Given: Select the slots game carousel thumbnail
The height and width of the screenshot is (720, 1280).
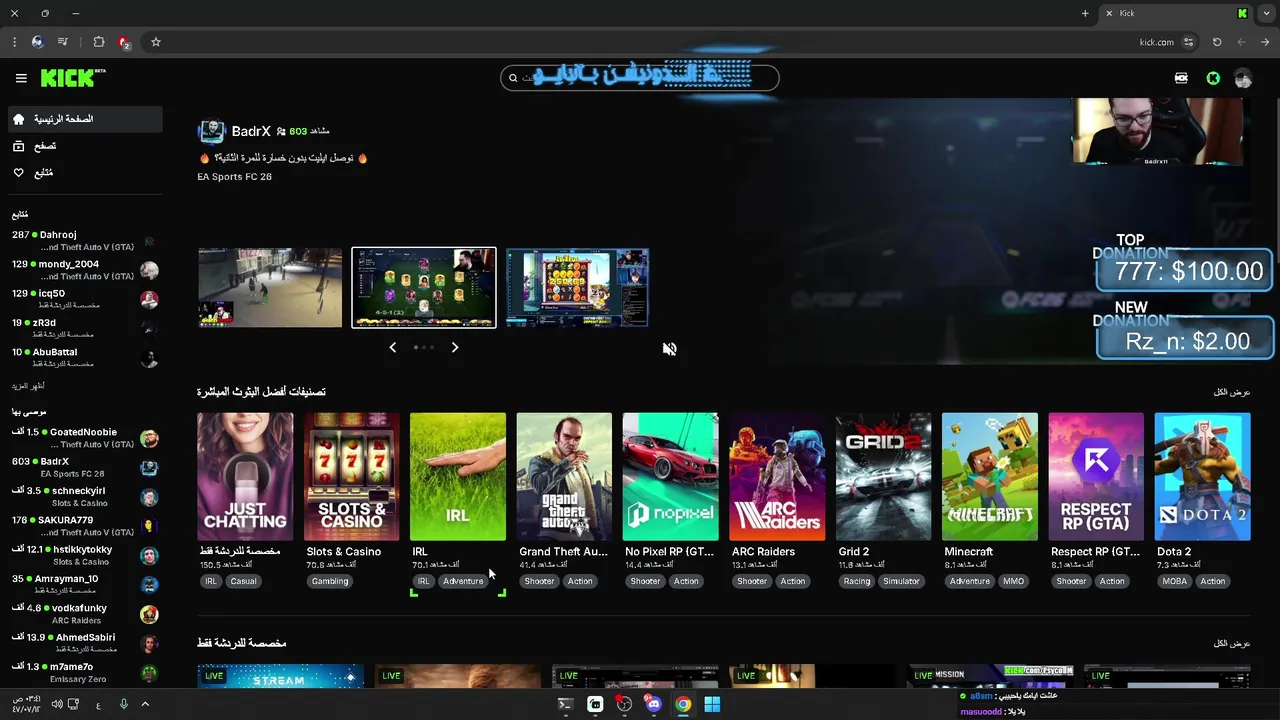Looking at the screenshot, I should tap(577, 288).
